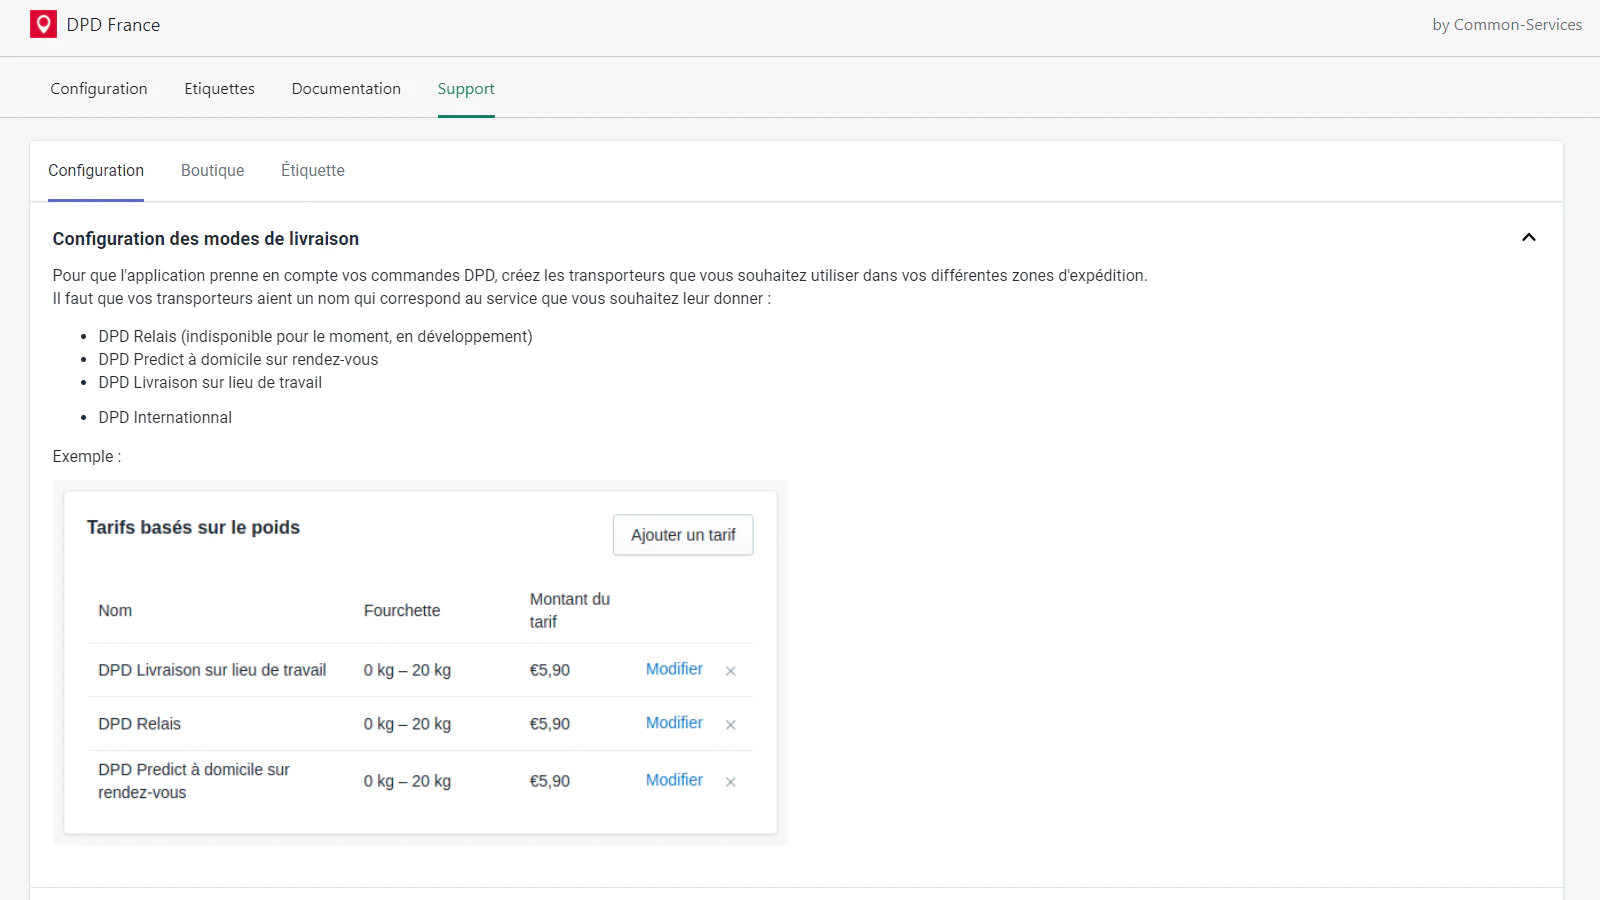Click the Configuration des modes de livraison heading
The image size is (1600, 900).
pyautogui.click(x=205, y=239)
